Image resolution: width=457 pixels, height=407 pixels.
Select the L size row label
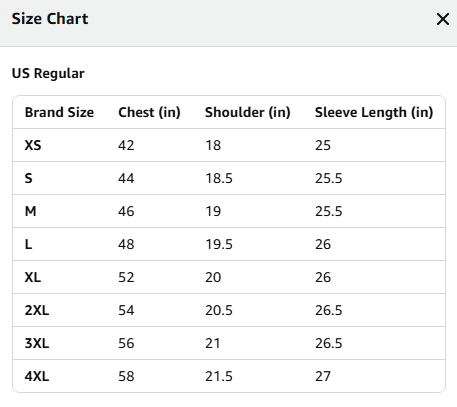(x=29, y=244)
